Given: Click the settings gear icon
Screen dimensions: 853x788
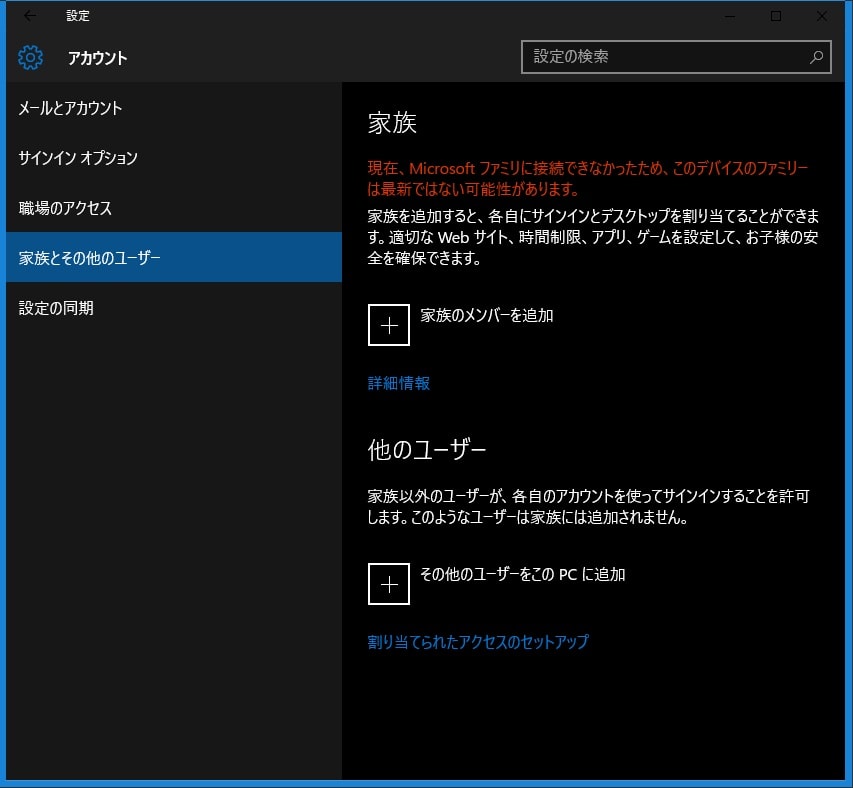Looking at the screenshot, I should click(x=30, y=57).
